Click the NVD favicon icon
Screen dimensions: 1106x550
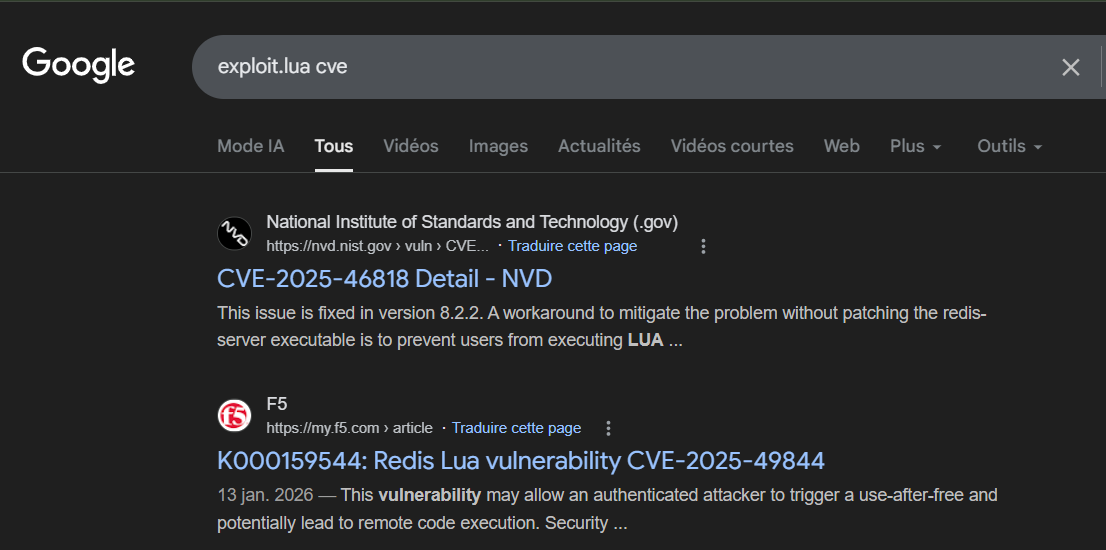(x=234, y=233)
